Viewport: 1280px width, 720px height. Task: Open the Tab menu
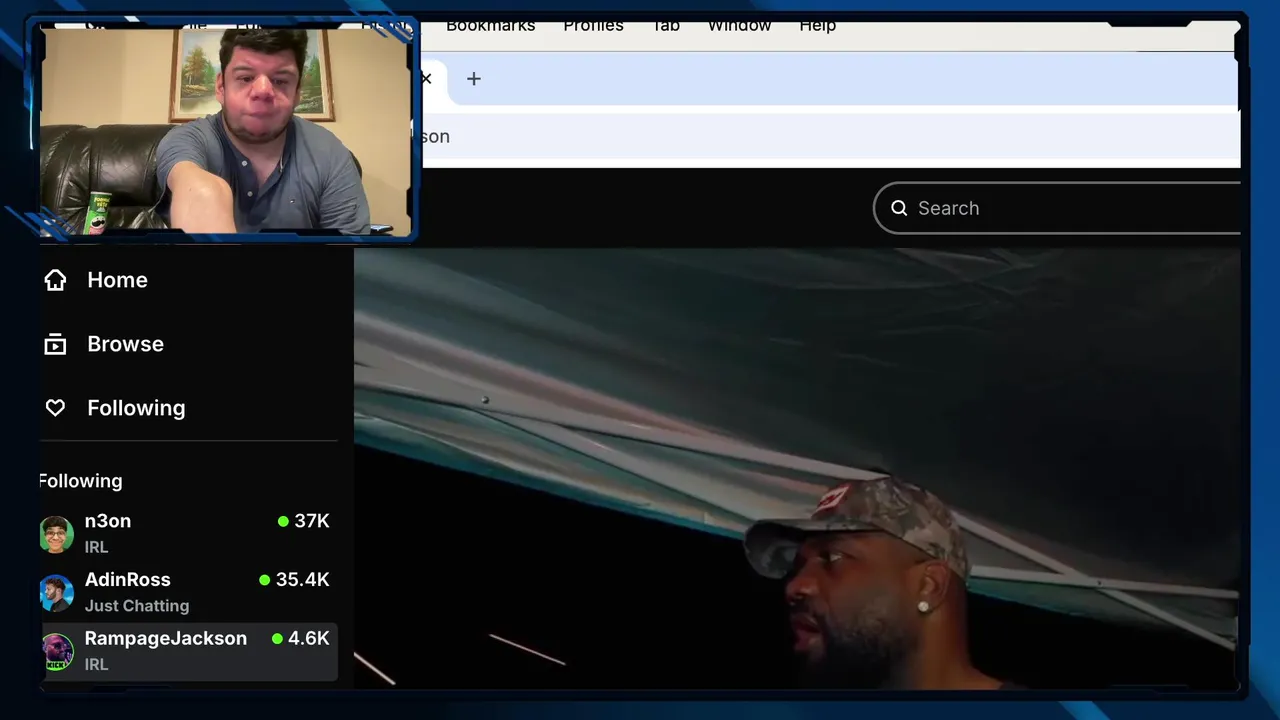[x=666, y=25]
